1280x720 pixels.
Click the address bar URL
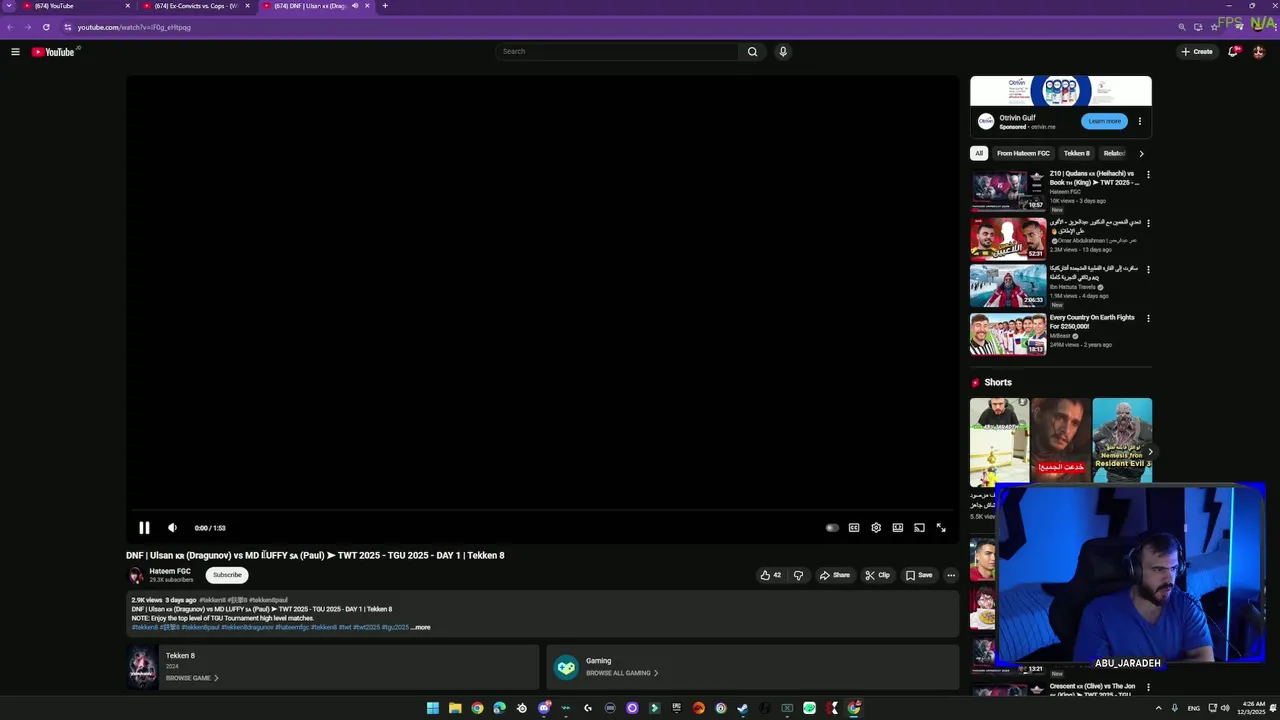(x=134, y=27)
